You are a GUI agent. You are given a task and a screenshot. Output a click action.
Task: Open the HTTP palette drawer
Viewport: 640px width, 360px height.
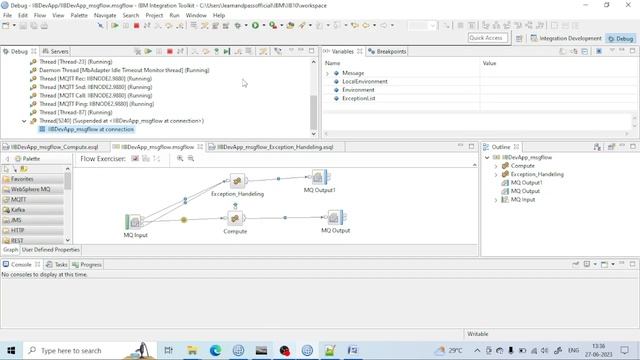[33, 230]
